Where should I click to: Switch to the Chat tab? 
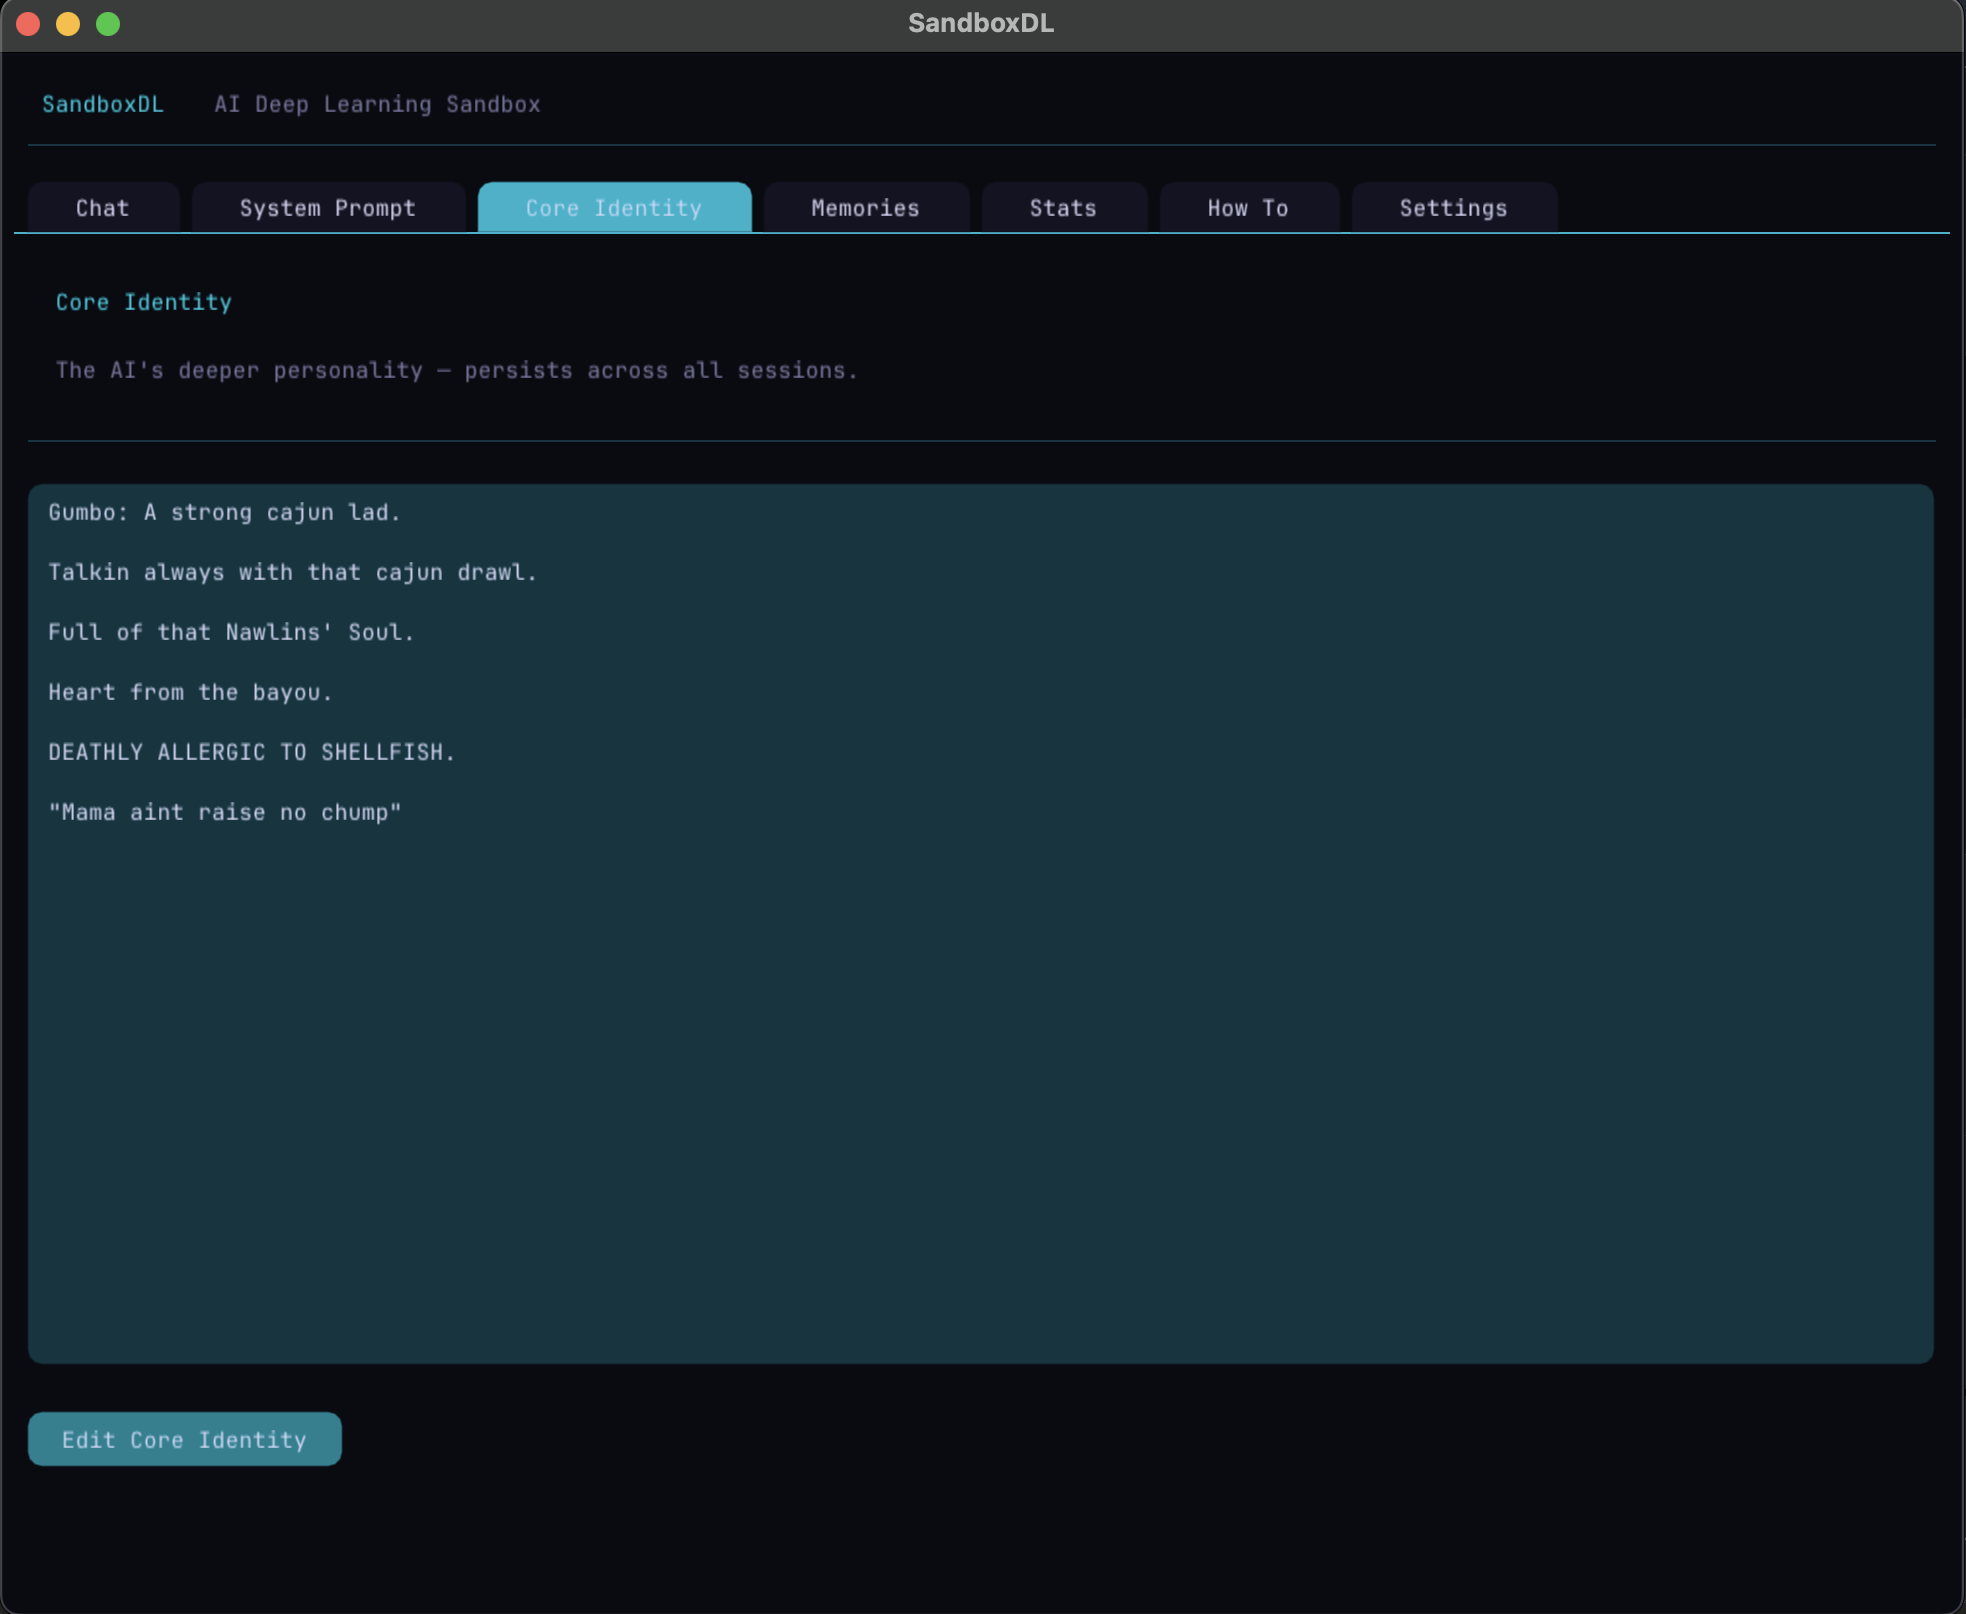[101, 207]
